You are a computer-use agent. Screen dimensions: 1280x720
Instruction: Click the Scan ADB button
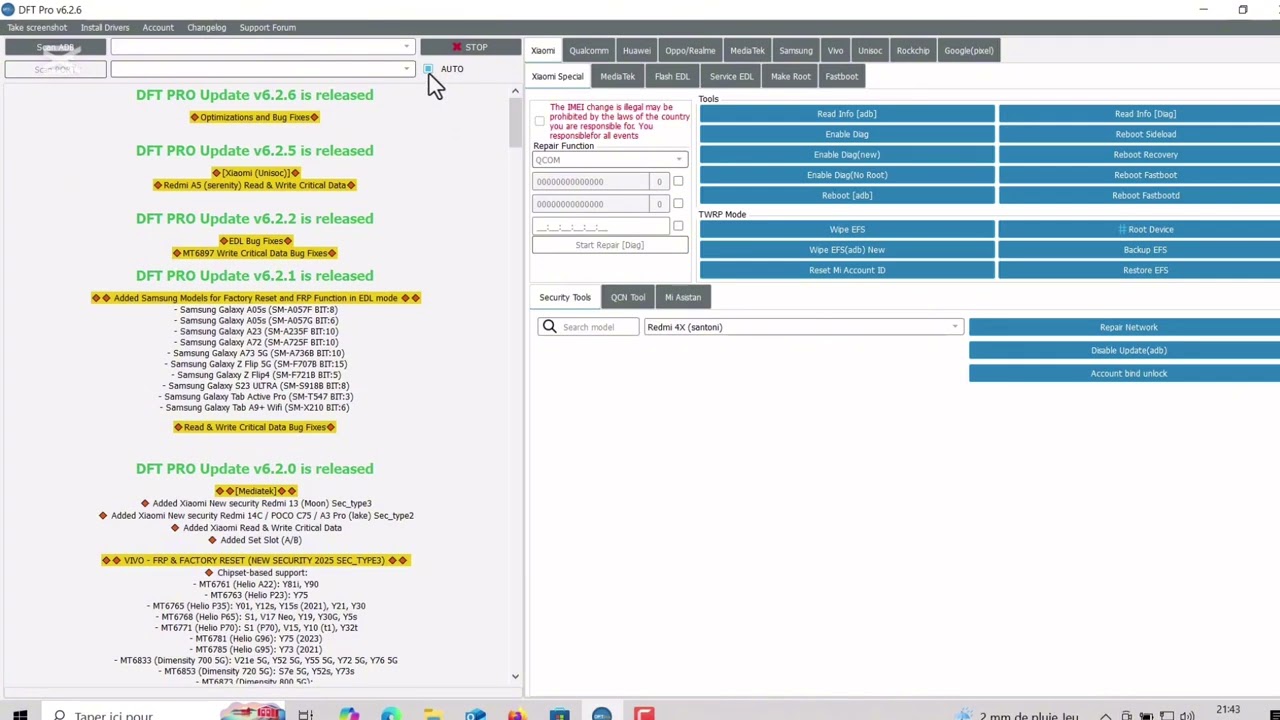click(x=55, y=47)
